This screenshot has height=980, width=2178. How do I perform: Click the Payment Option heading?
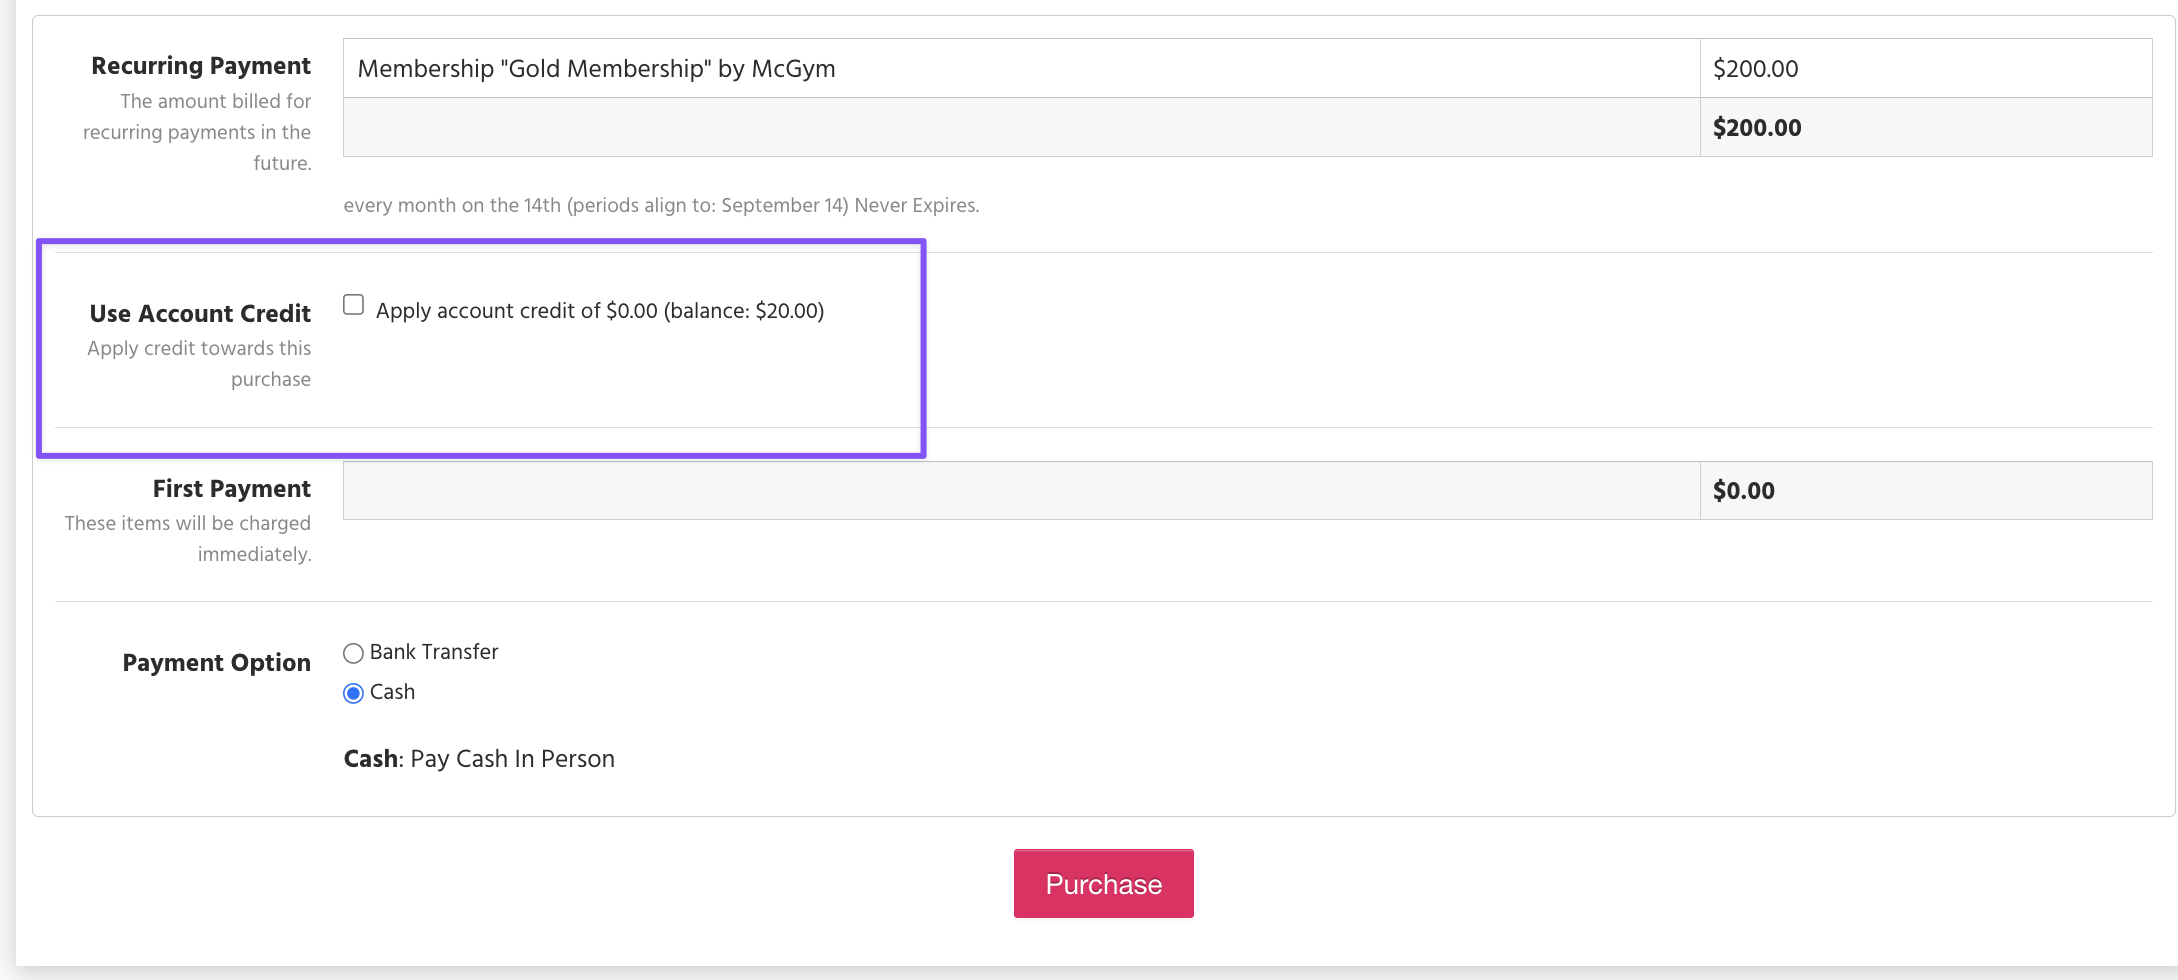click(216, 663)
